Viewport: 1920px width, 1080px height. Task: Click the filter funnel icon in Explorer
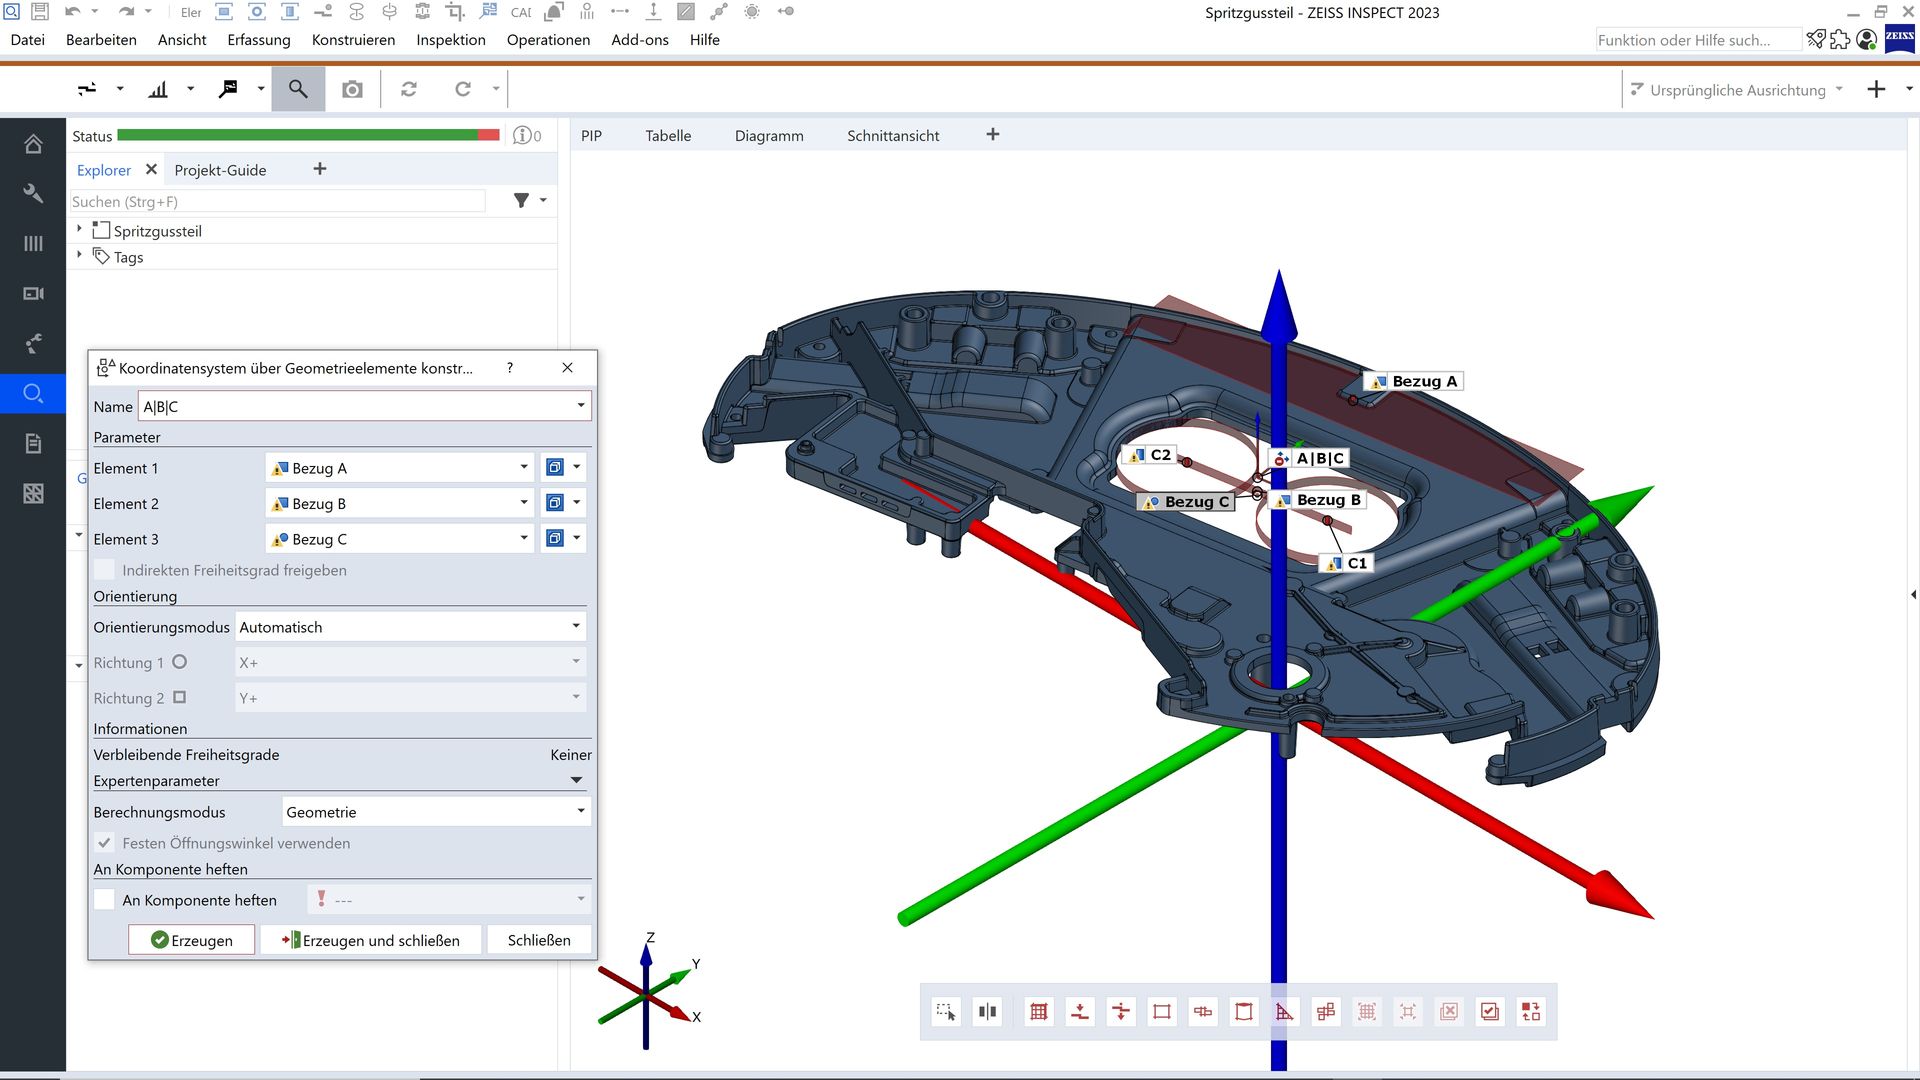521,201
